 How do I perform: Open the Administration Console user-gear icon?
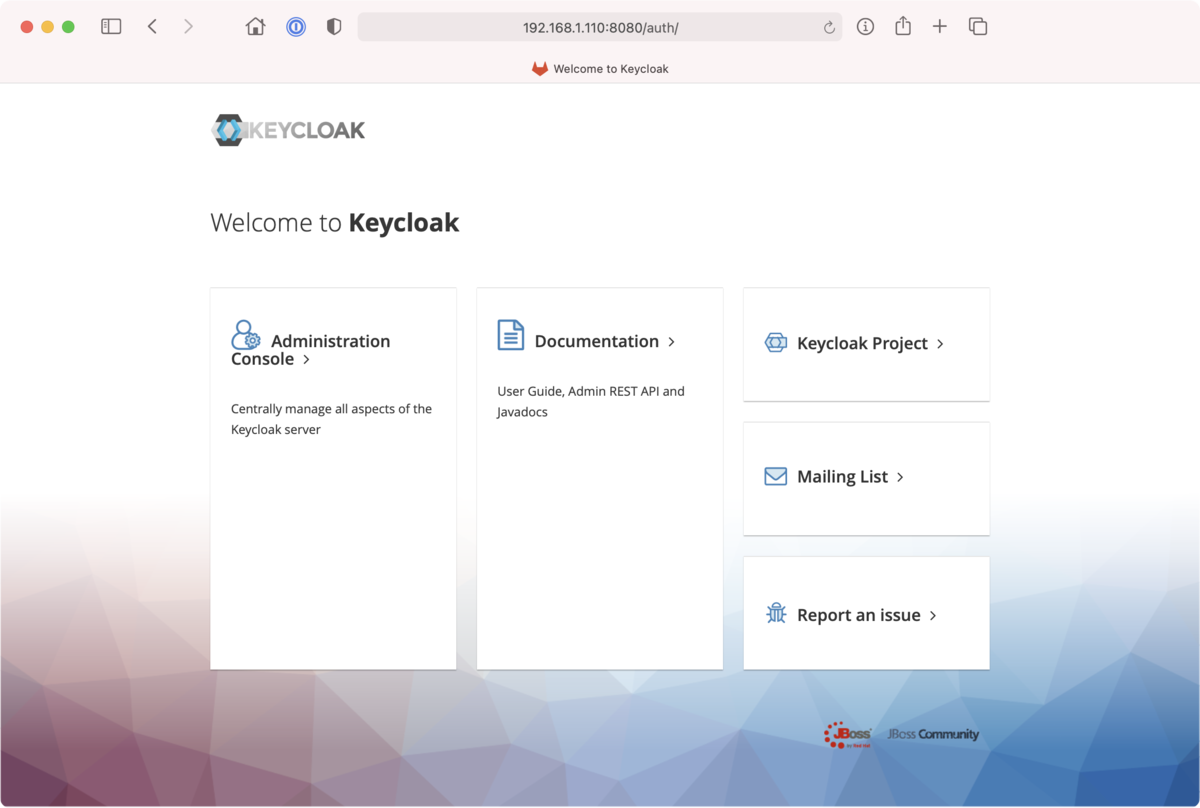tap(246, 334)
